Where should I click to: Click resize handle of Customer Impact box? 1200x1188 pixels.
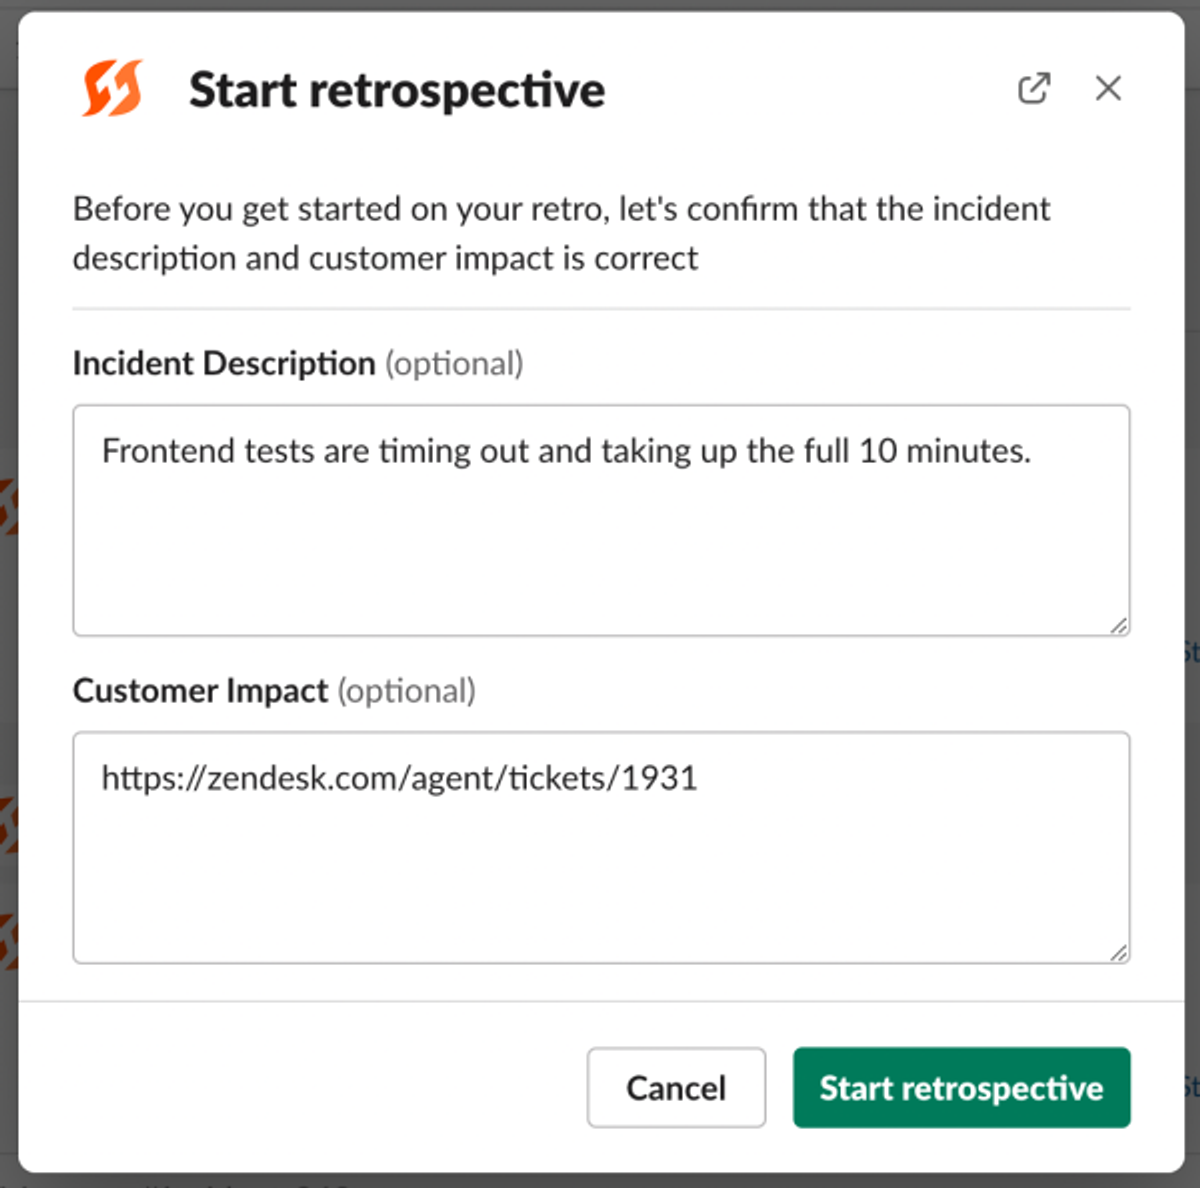coord(1118,952)
